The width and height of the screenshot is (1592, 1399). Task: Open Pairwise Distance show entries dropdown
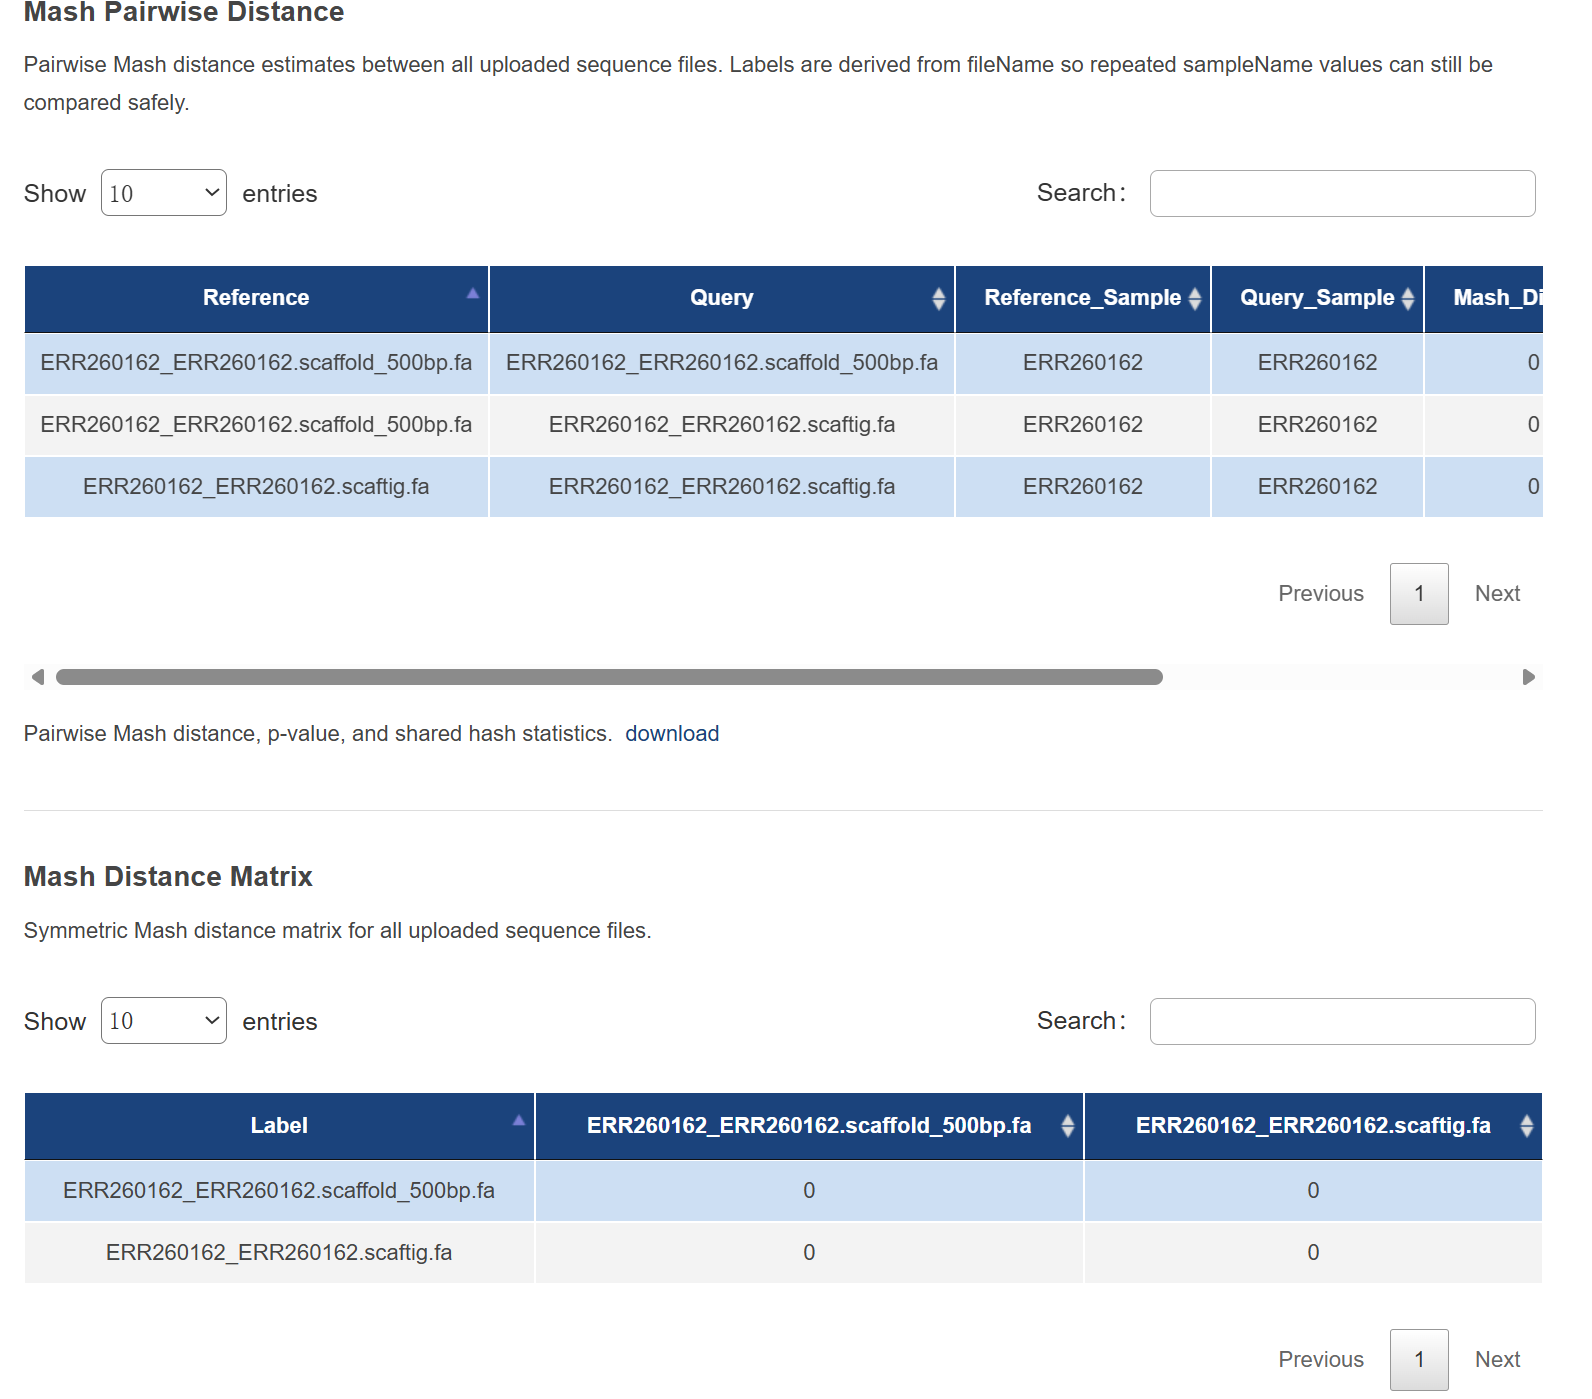[164, 193]
